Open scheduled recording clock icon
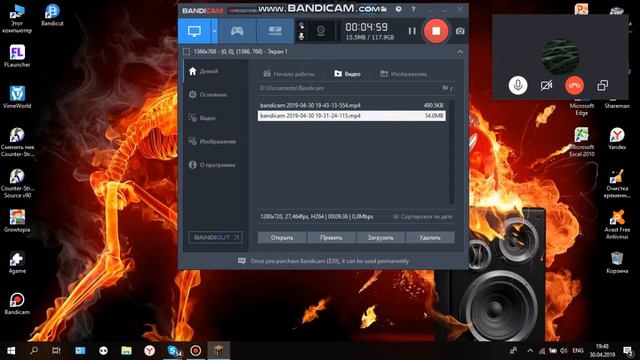This screenshot has height=360, width=640. point(398,9)
